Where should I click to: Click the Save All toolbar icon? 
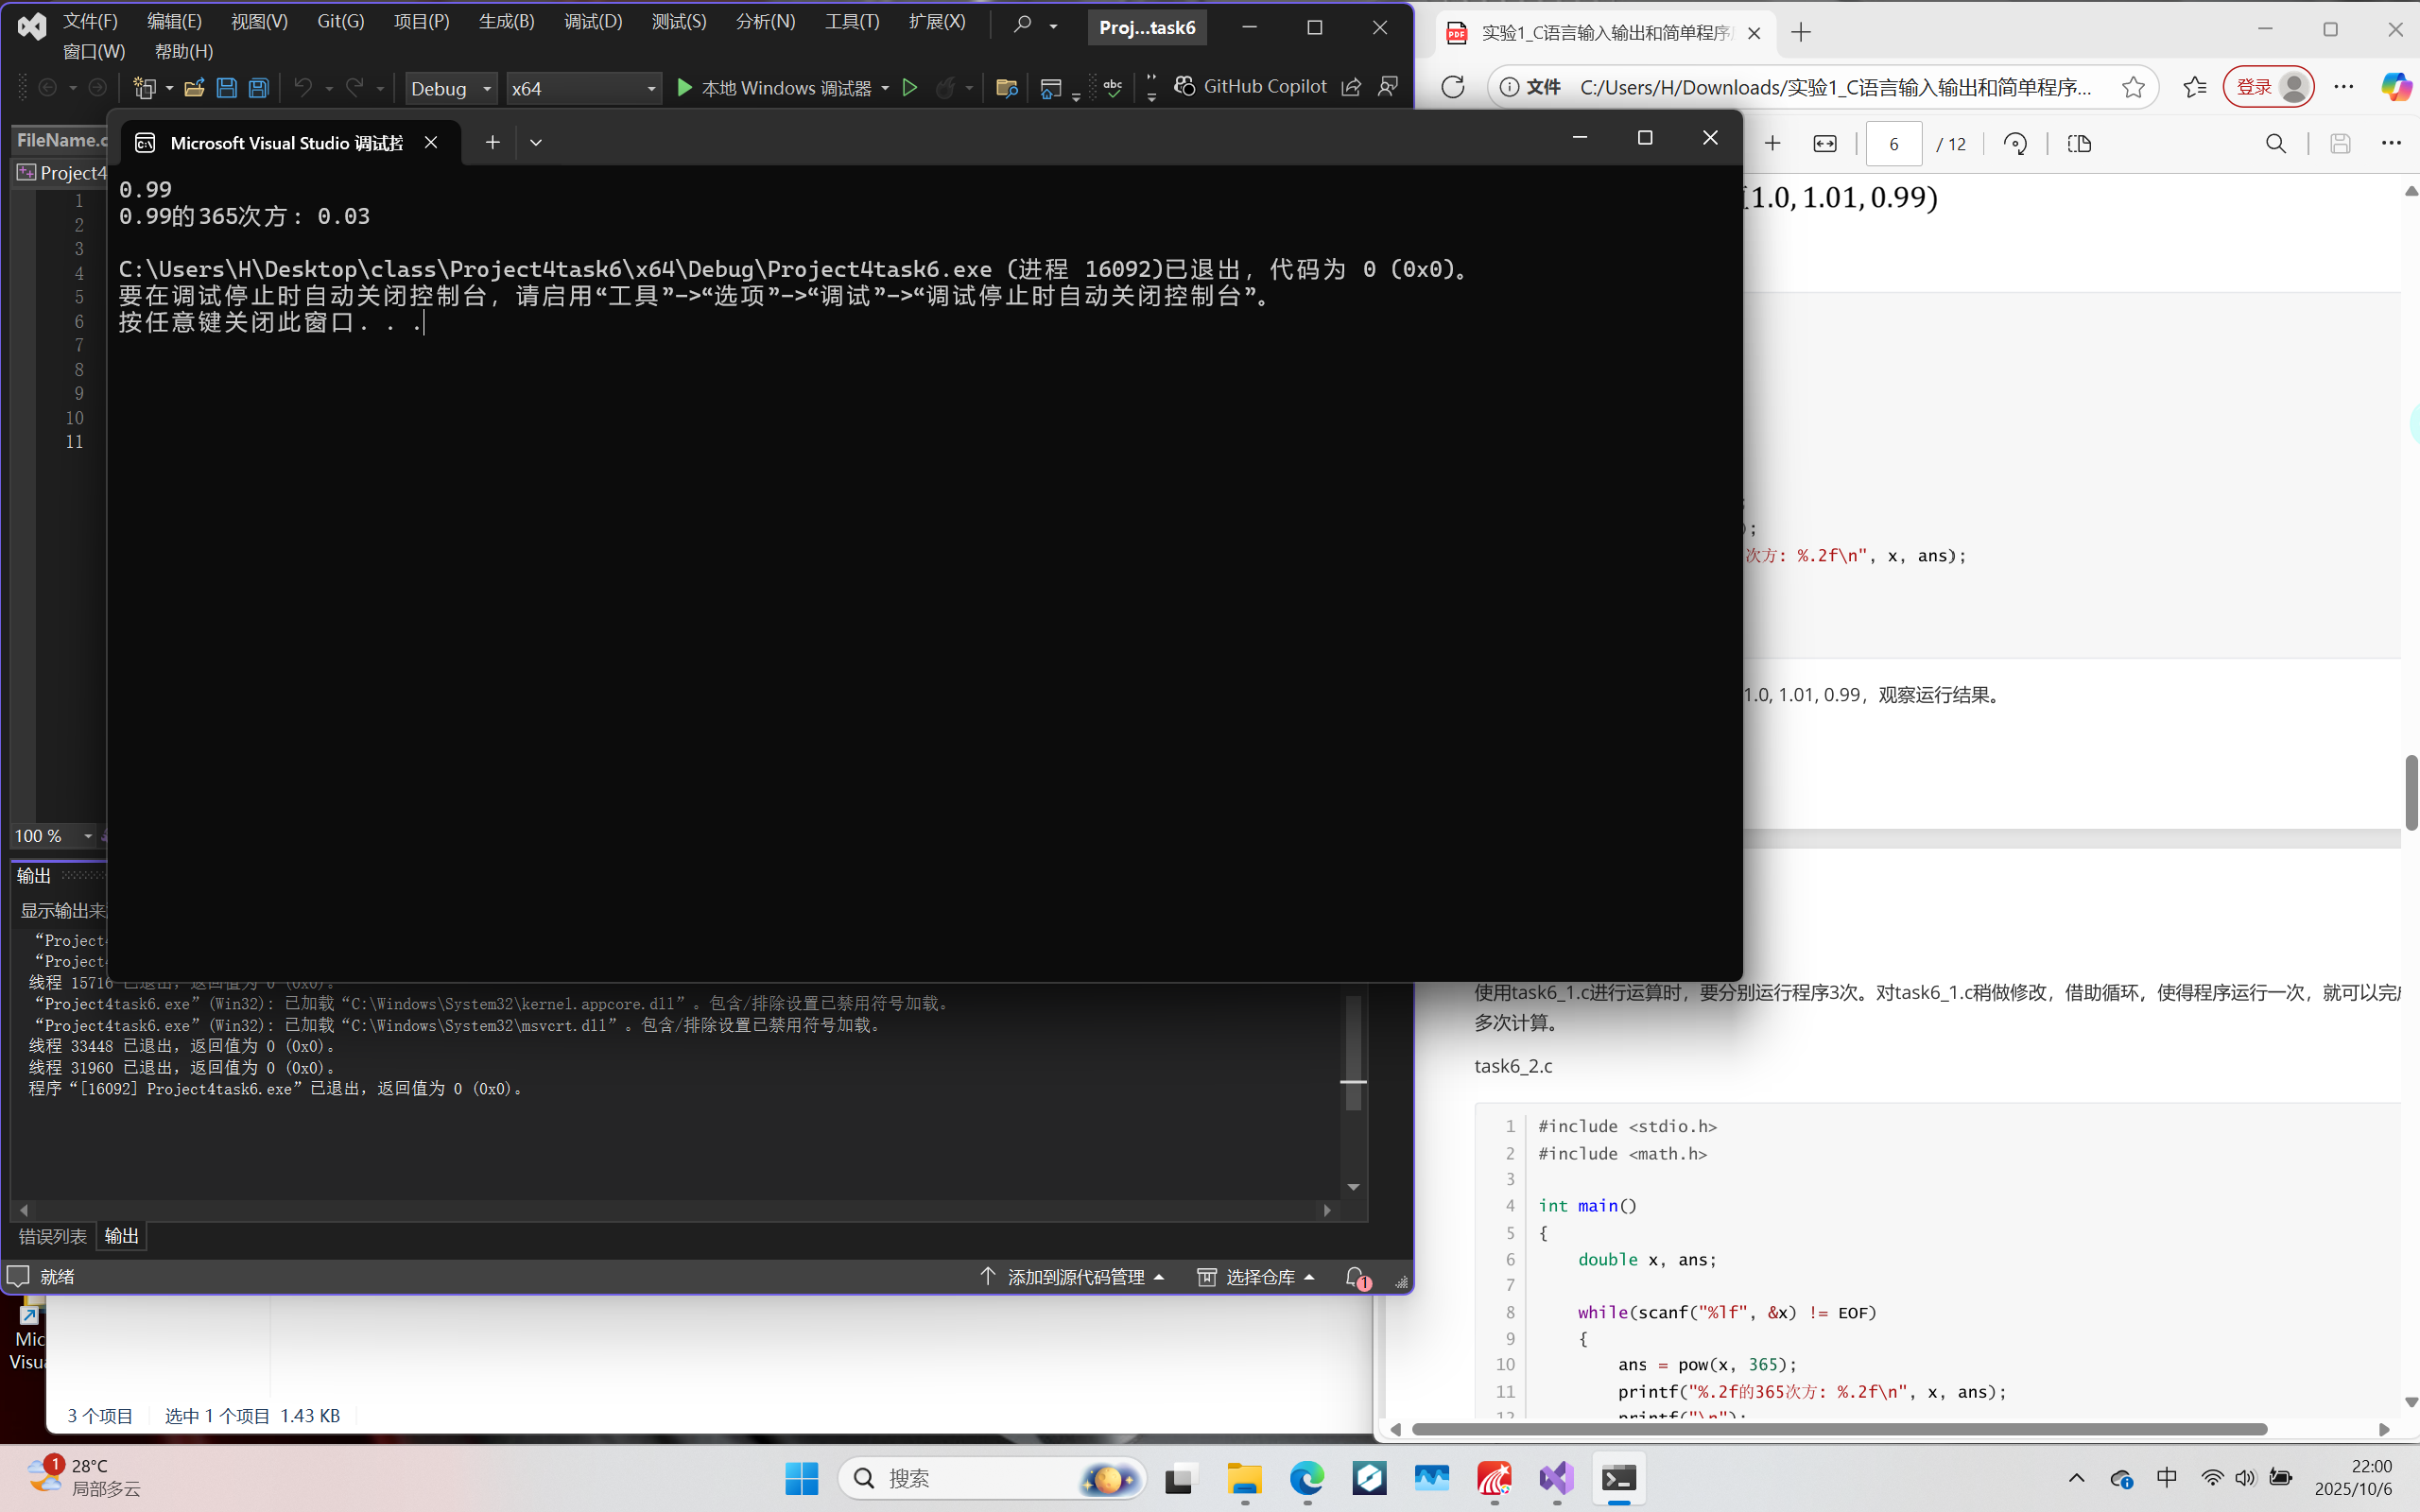click(259, 88)
